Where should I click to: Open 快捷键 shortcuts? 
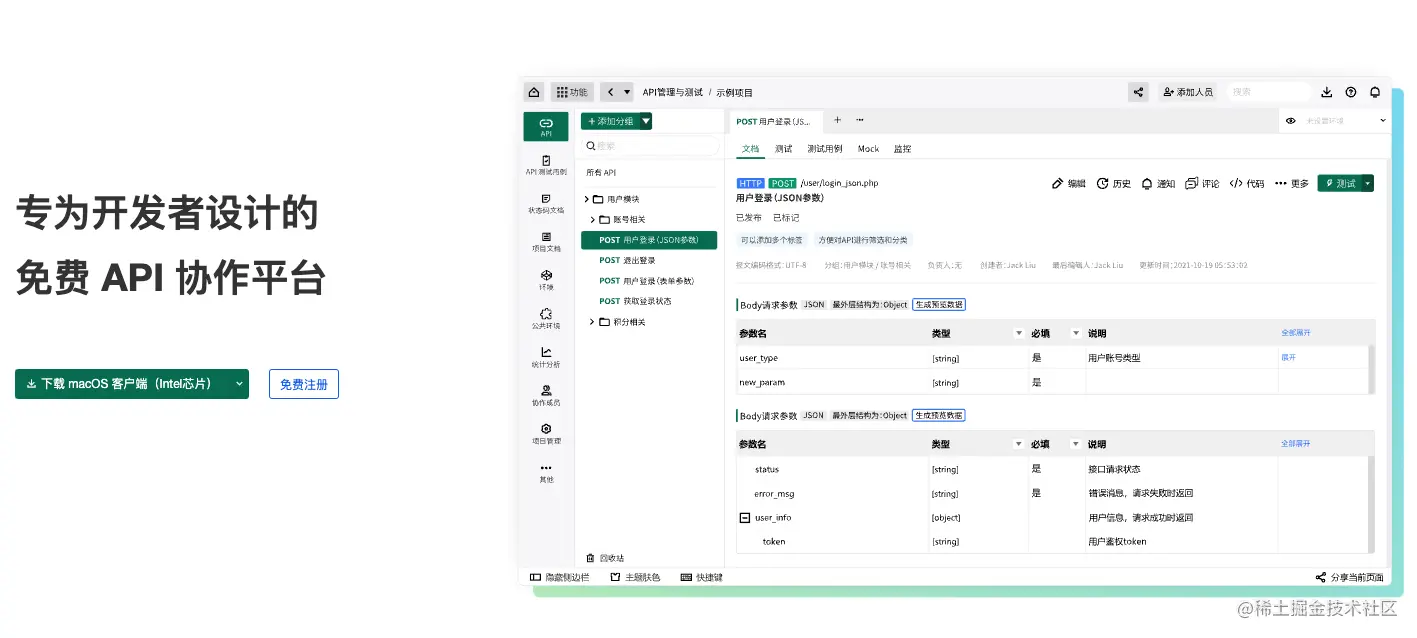pyautogui.click(x=701, y=577)
